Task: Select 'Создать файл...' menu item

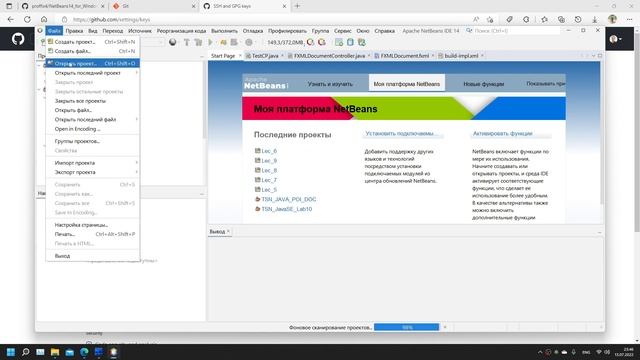Action: 93,51
